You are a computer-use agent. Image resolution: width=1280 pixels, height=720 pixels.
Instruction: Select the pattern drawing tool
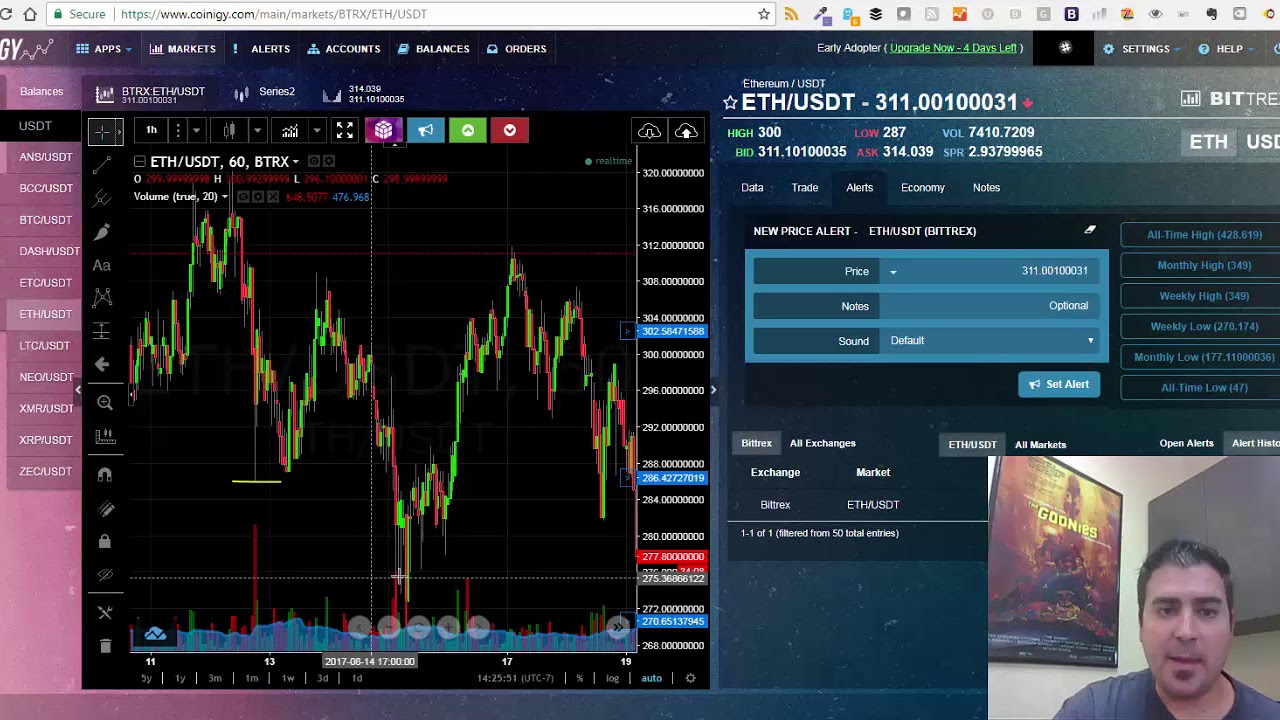tap(102, 297)
